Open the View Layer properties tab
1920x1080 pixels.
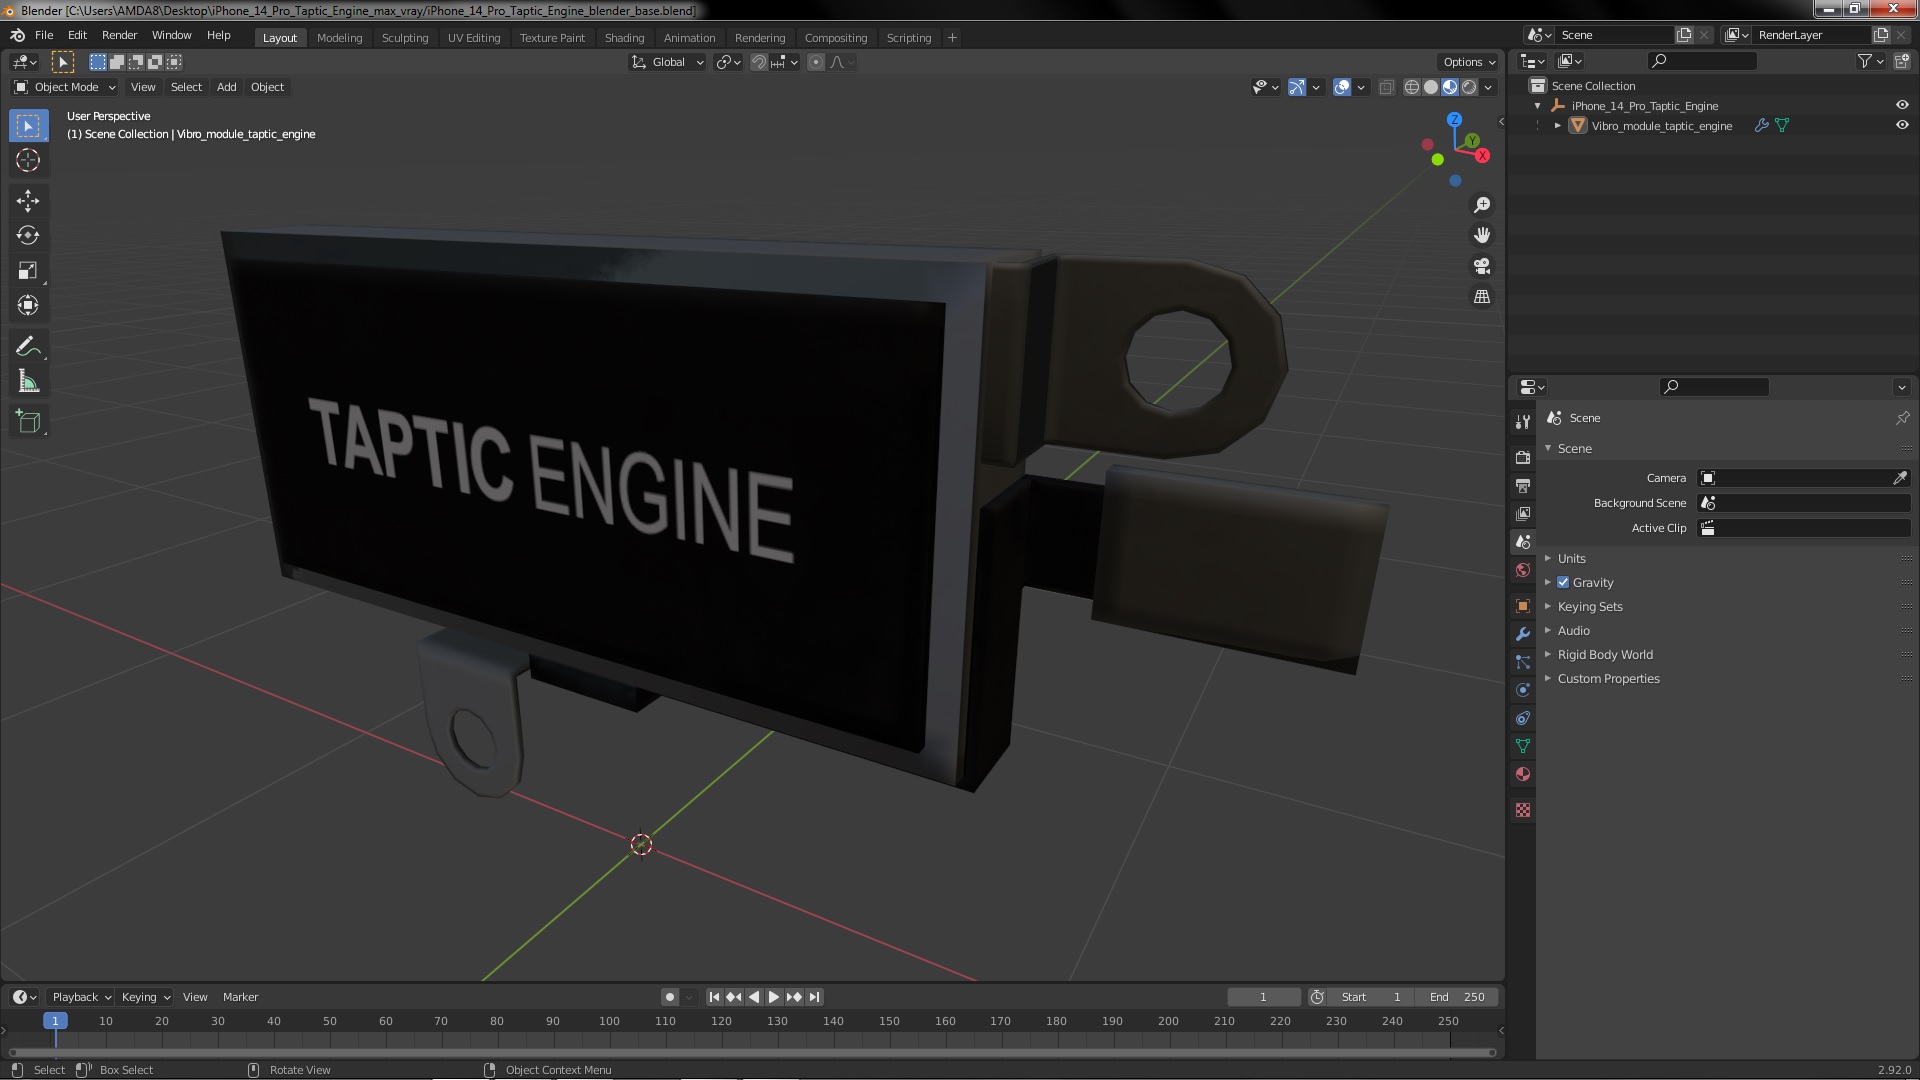[1523, 513]
